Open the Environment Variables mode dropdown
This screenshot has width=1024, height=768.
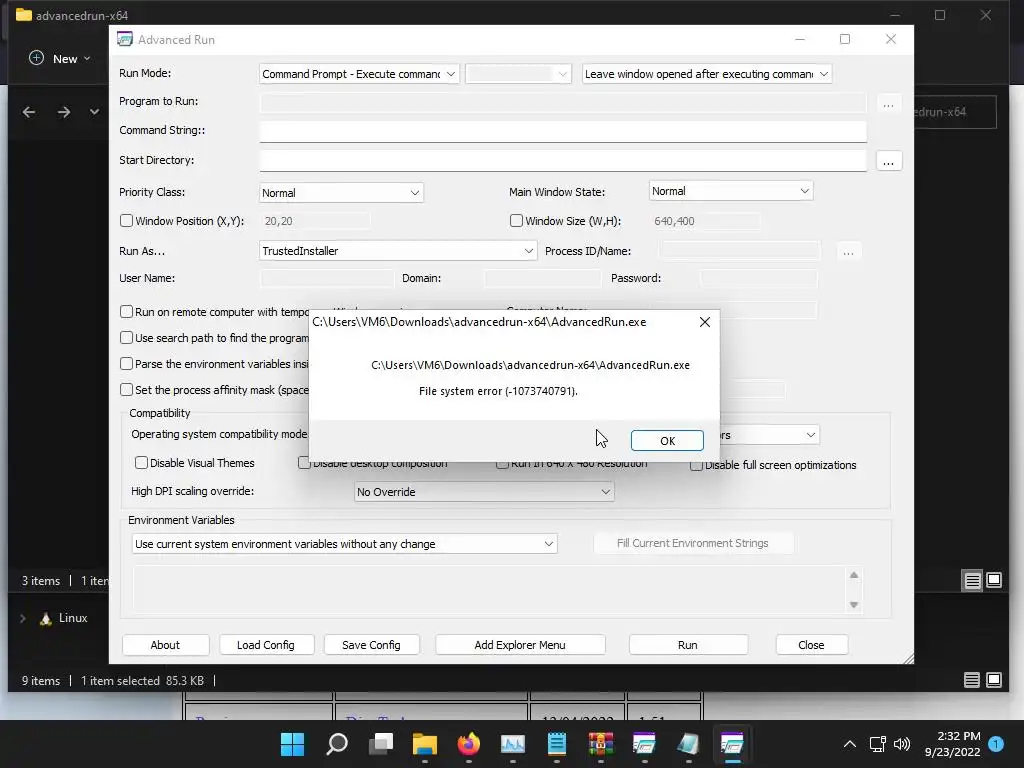(x=344, y=544)
